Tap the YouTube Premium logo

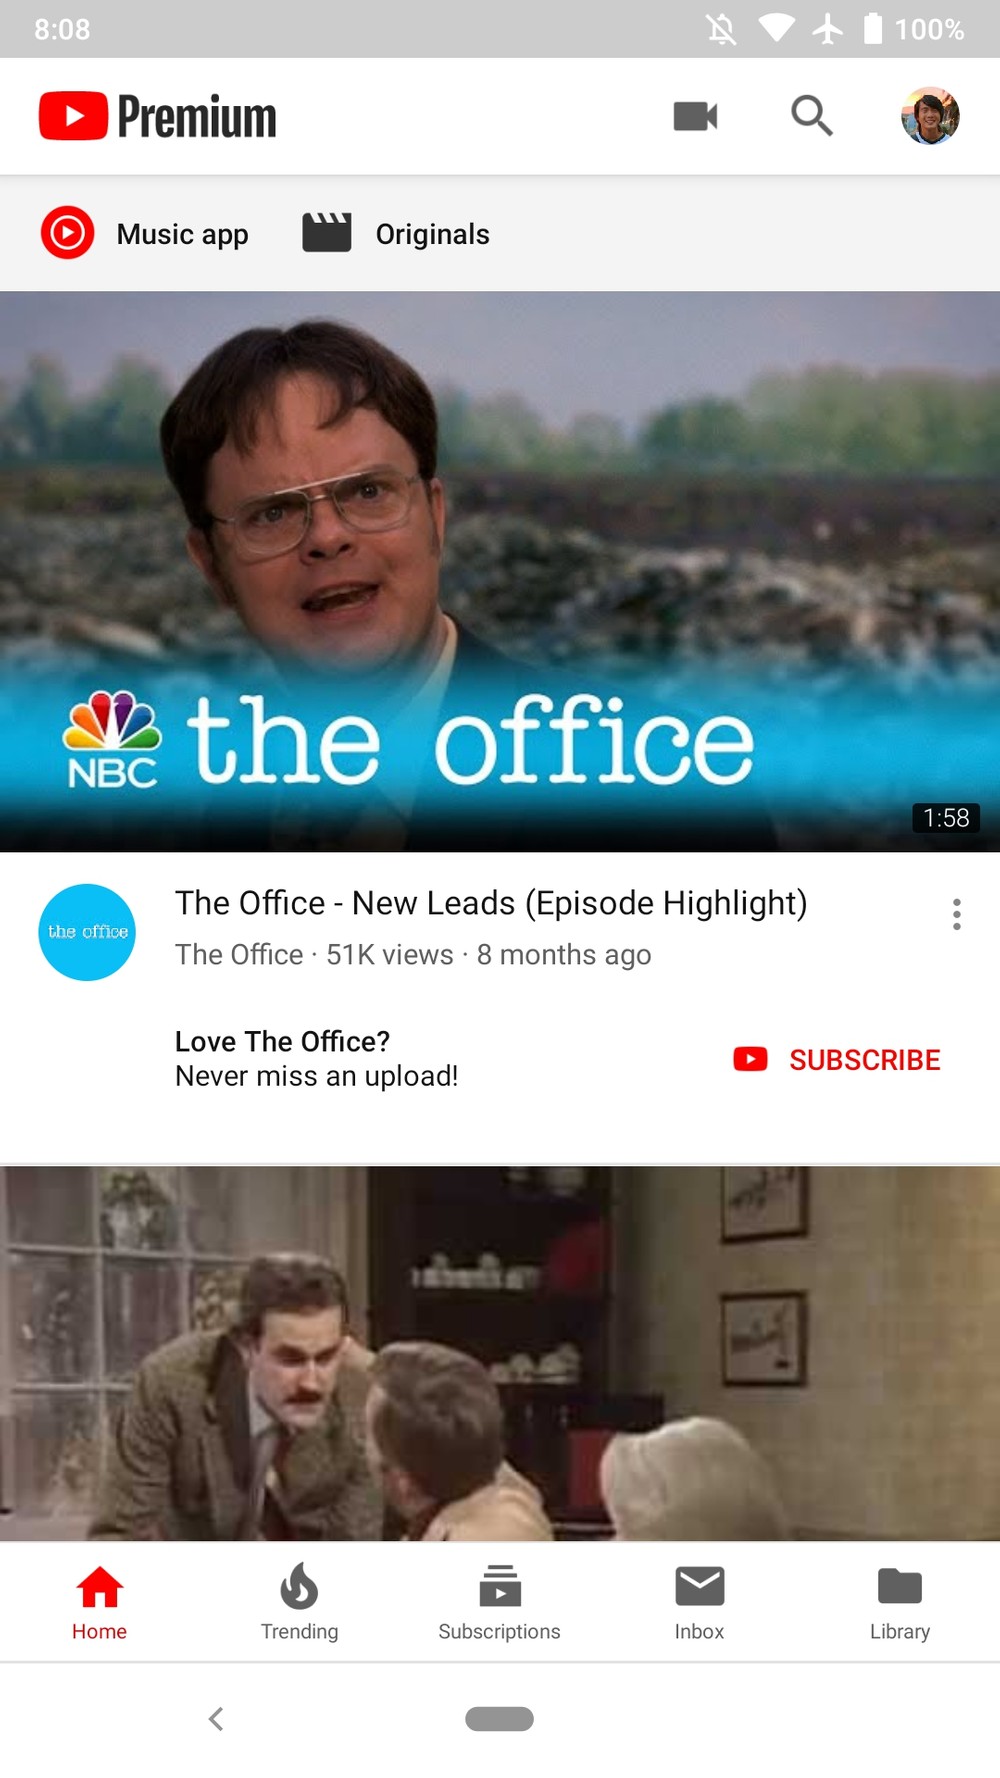pos(157,116)
